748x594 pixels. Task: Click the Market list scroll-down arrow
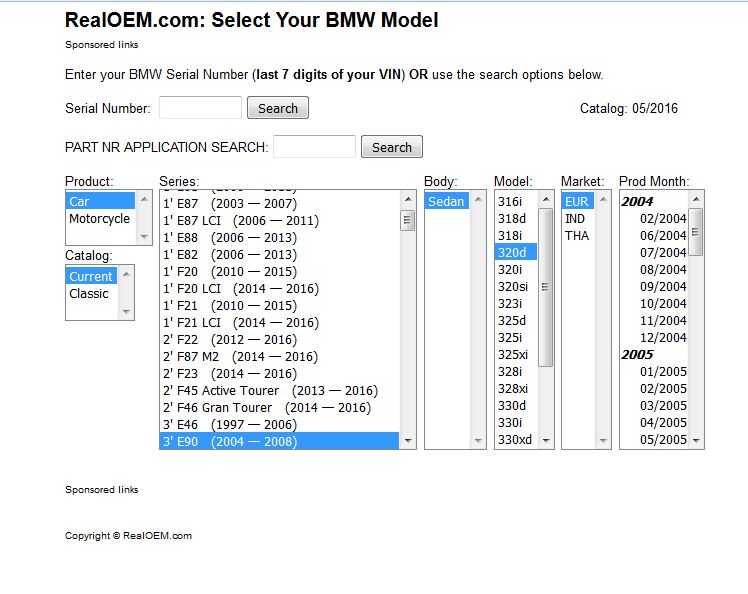point(603,440)
